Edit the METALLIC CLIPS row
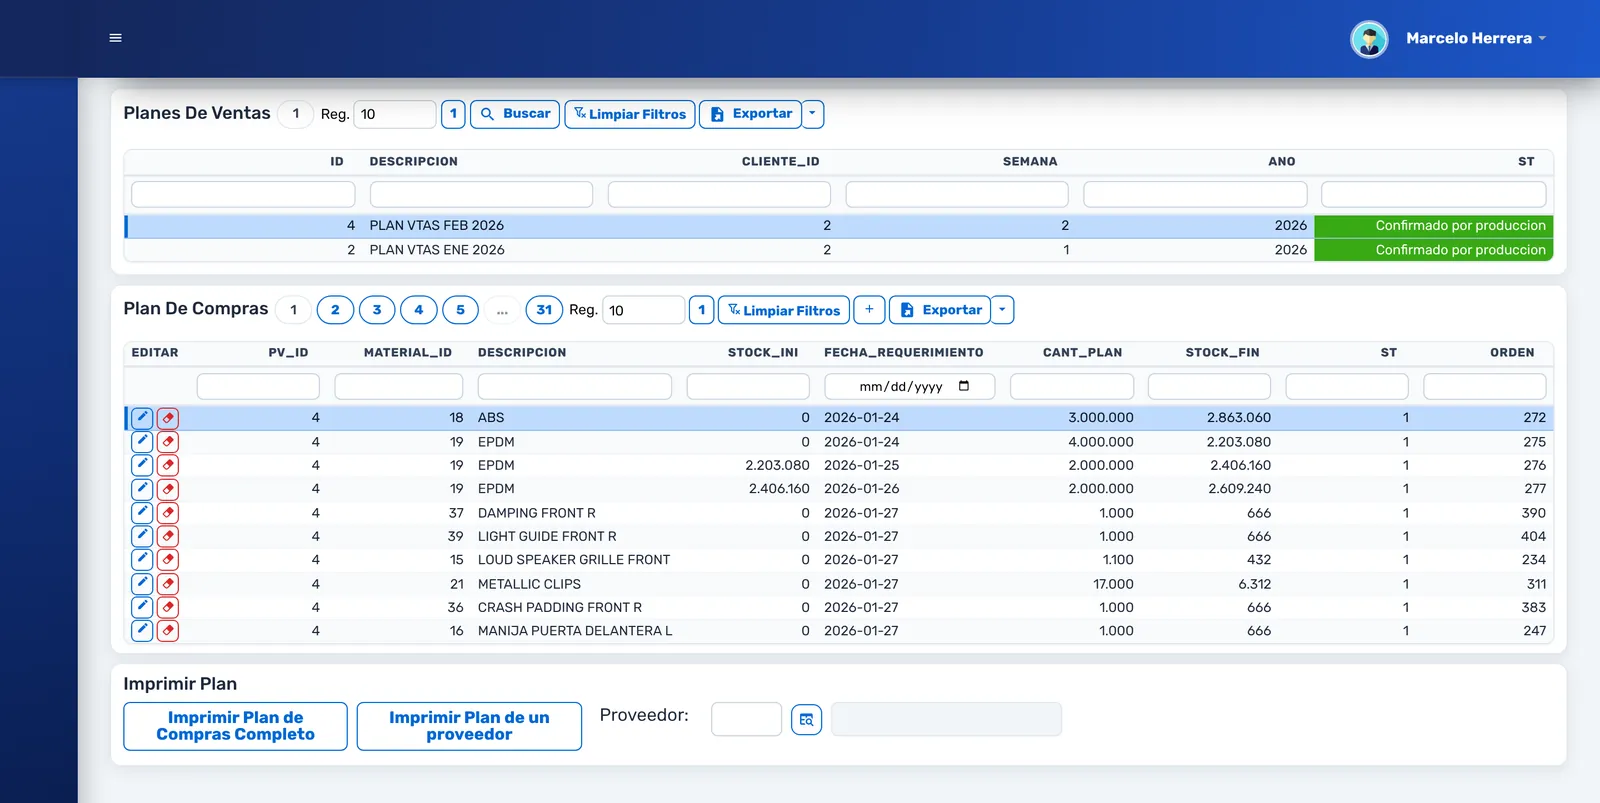 click(x=142, y=584)
